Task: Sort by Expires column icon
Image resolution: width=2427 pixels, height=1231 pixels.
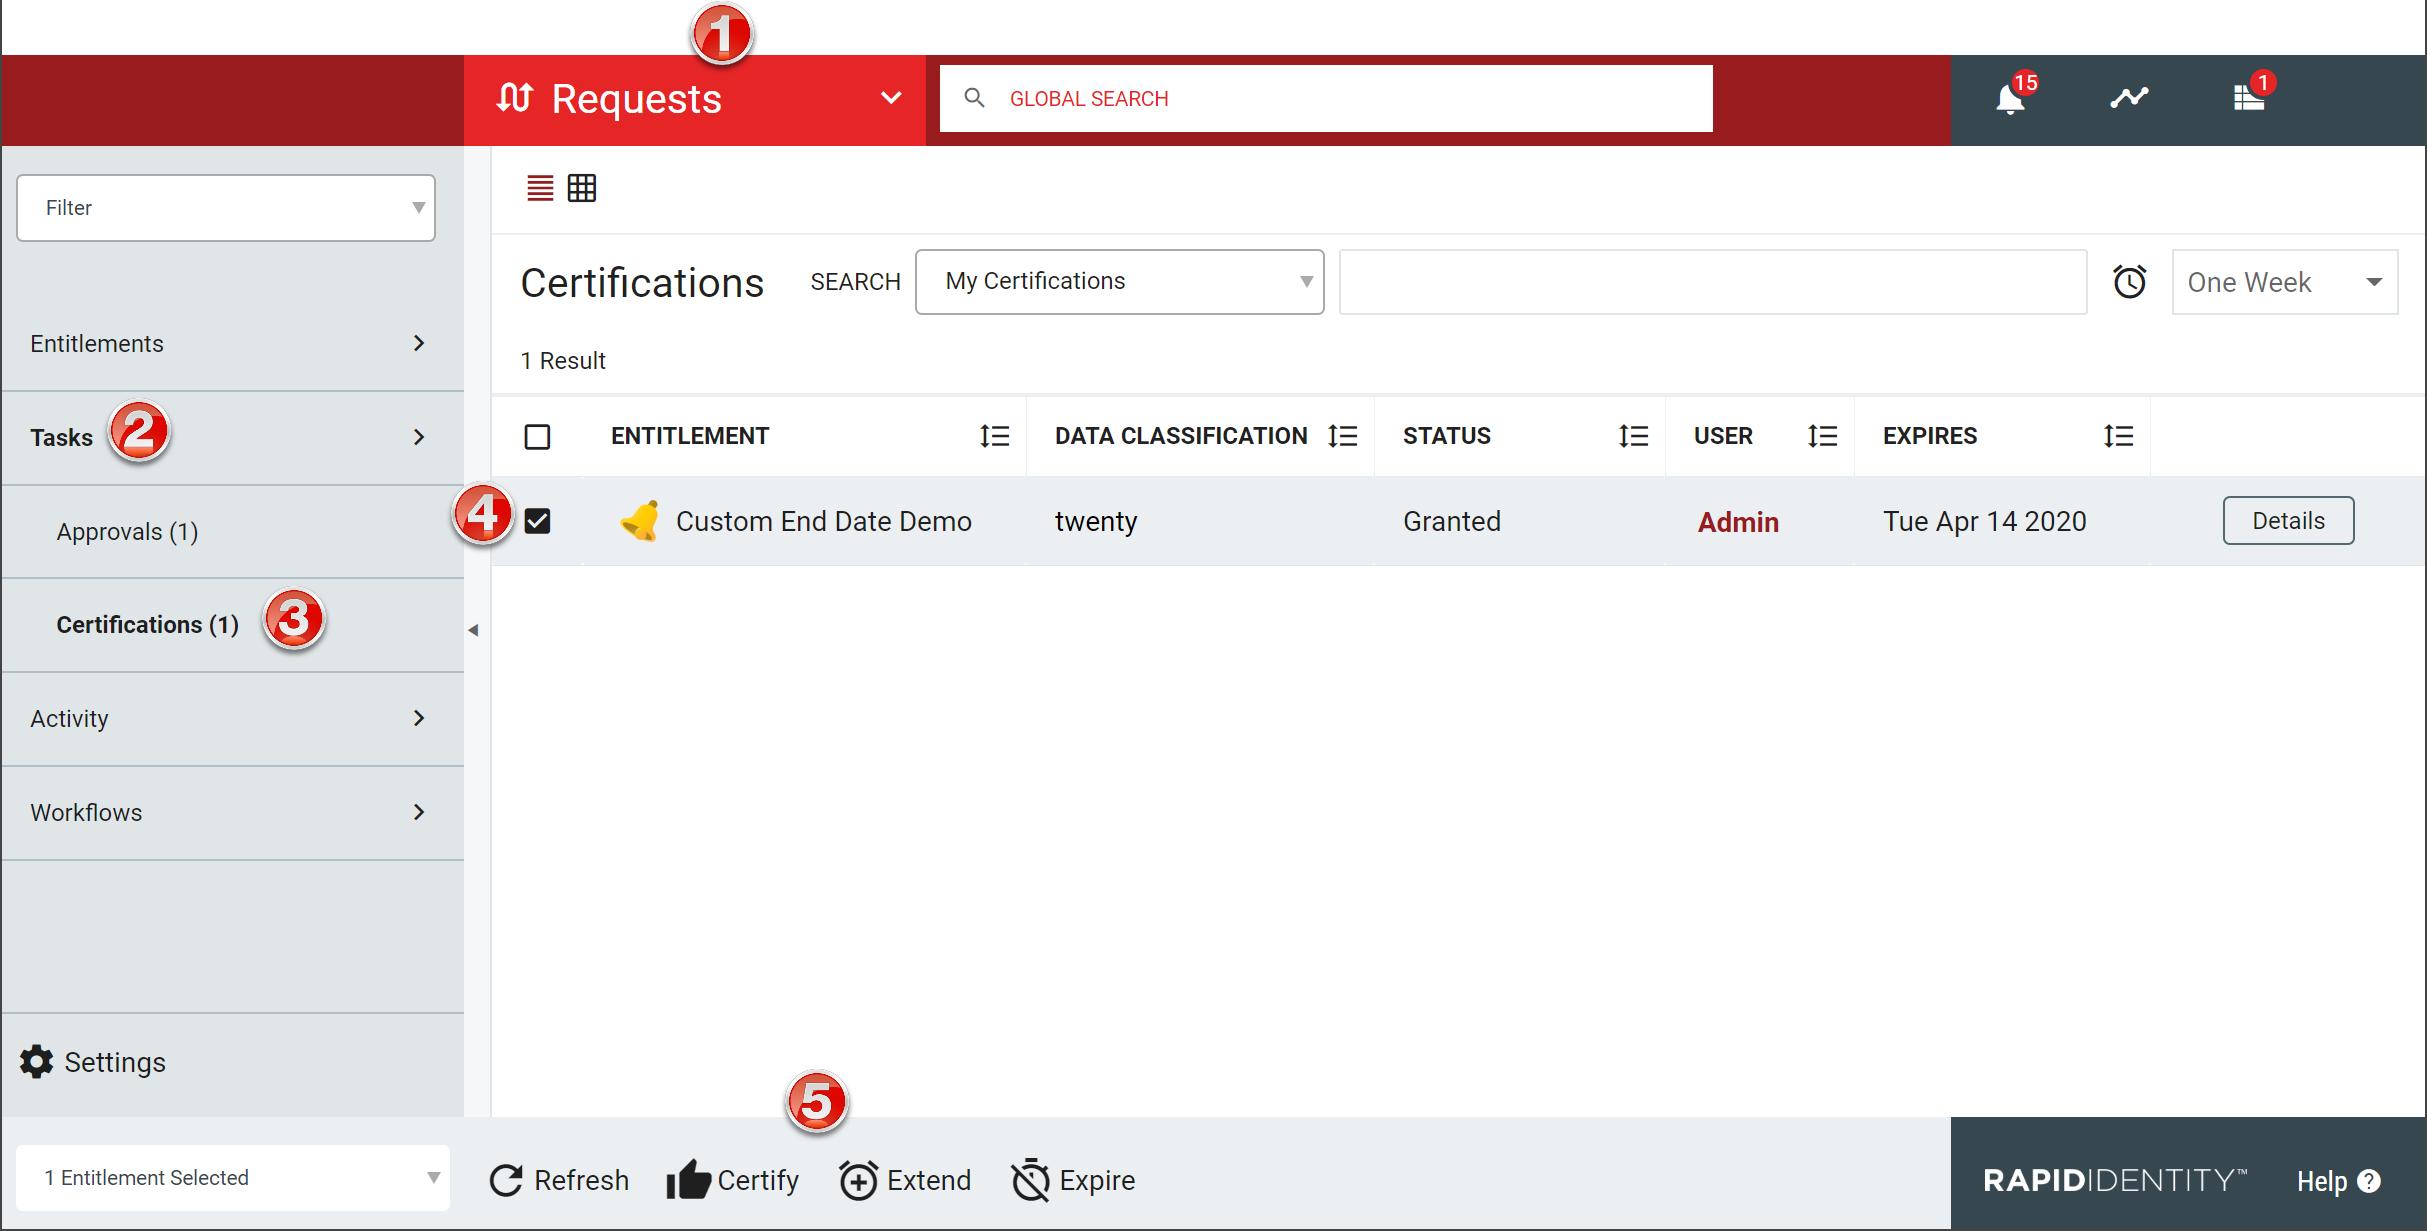Action: 2118,436
